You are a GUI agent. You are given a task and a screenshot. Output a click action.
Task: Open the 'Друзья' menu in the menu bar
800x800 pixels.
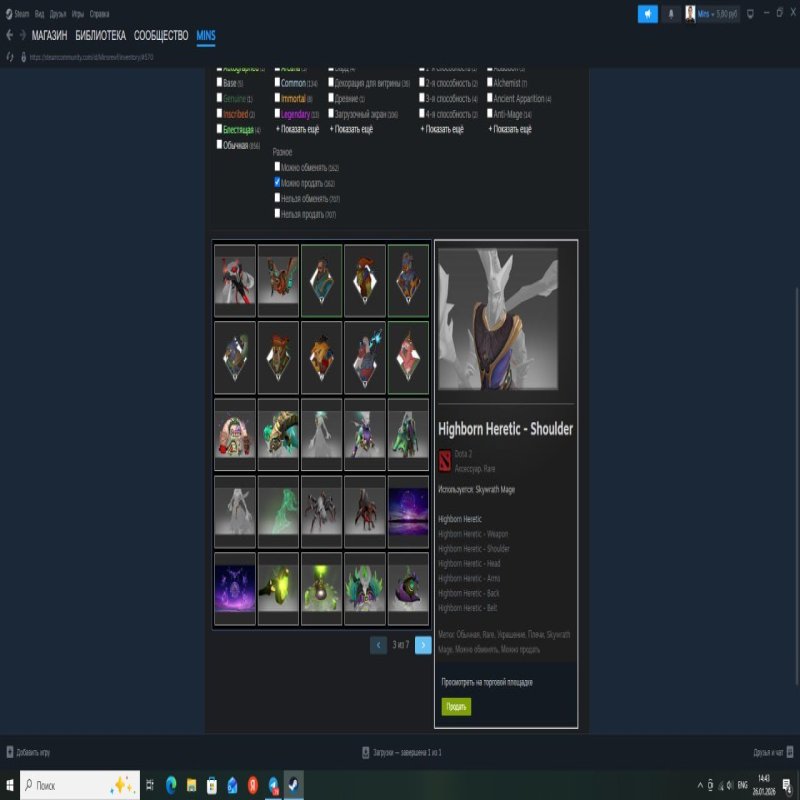click(x=57, y=14)
